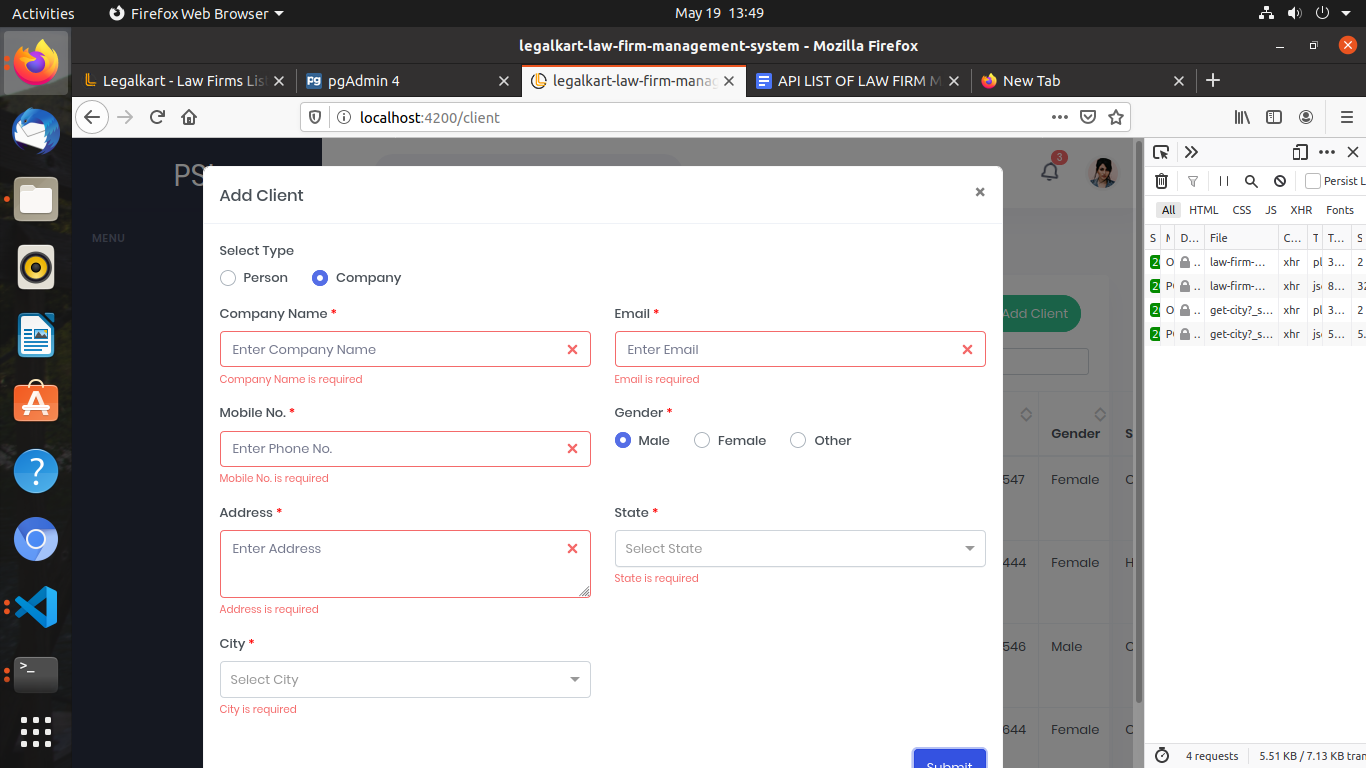Viewport: 1366px width, 768px height.
Task: Click the Enter Company Name field
Action: (x=395, y=349)
